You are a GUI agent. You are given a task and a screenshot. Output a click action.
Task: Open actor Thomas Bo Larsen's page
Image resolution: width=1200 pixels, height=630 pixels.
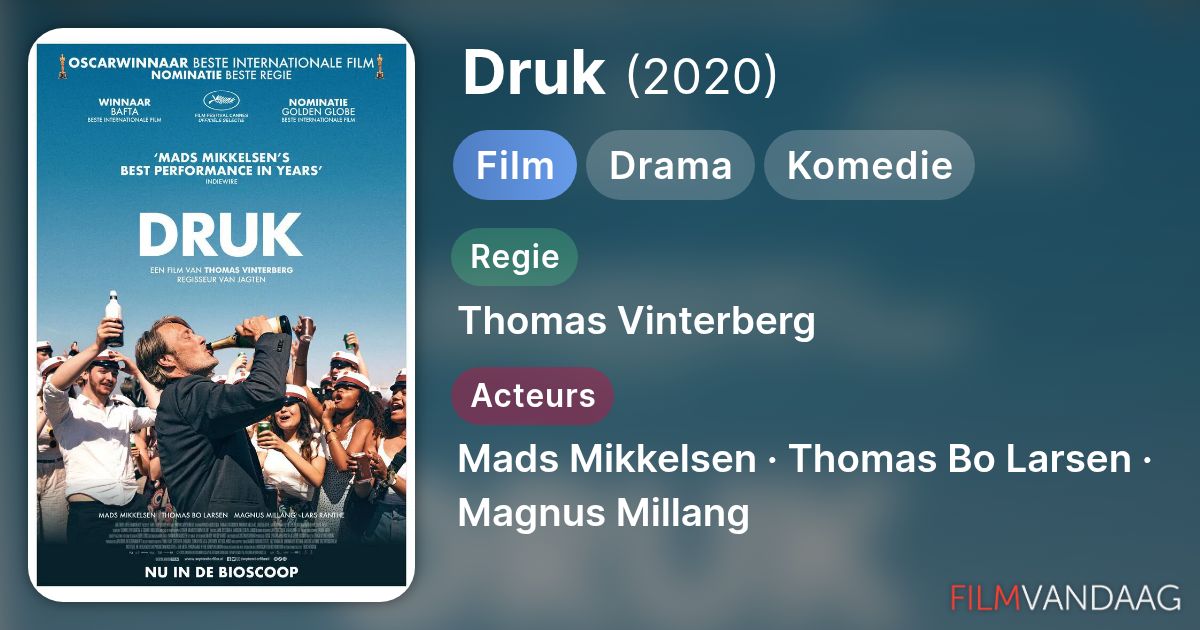click(x=960, y=459)
